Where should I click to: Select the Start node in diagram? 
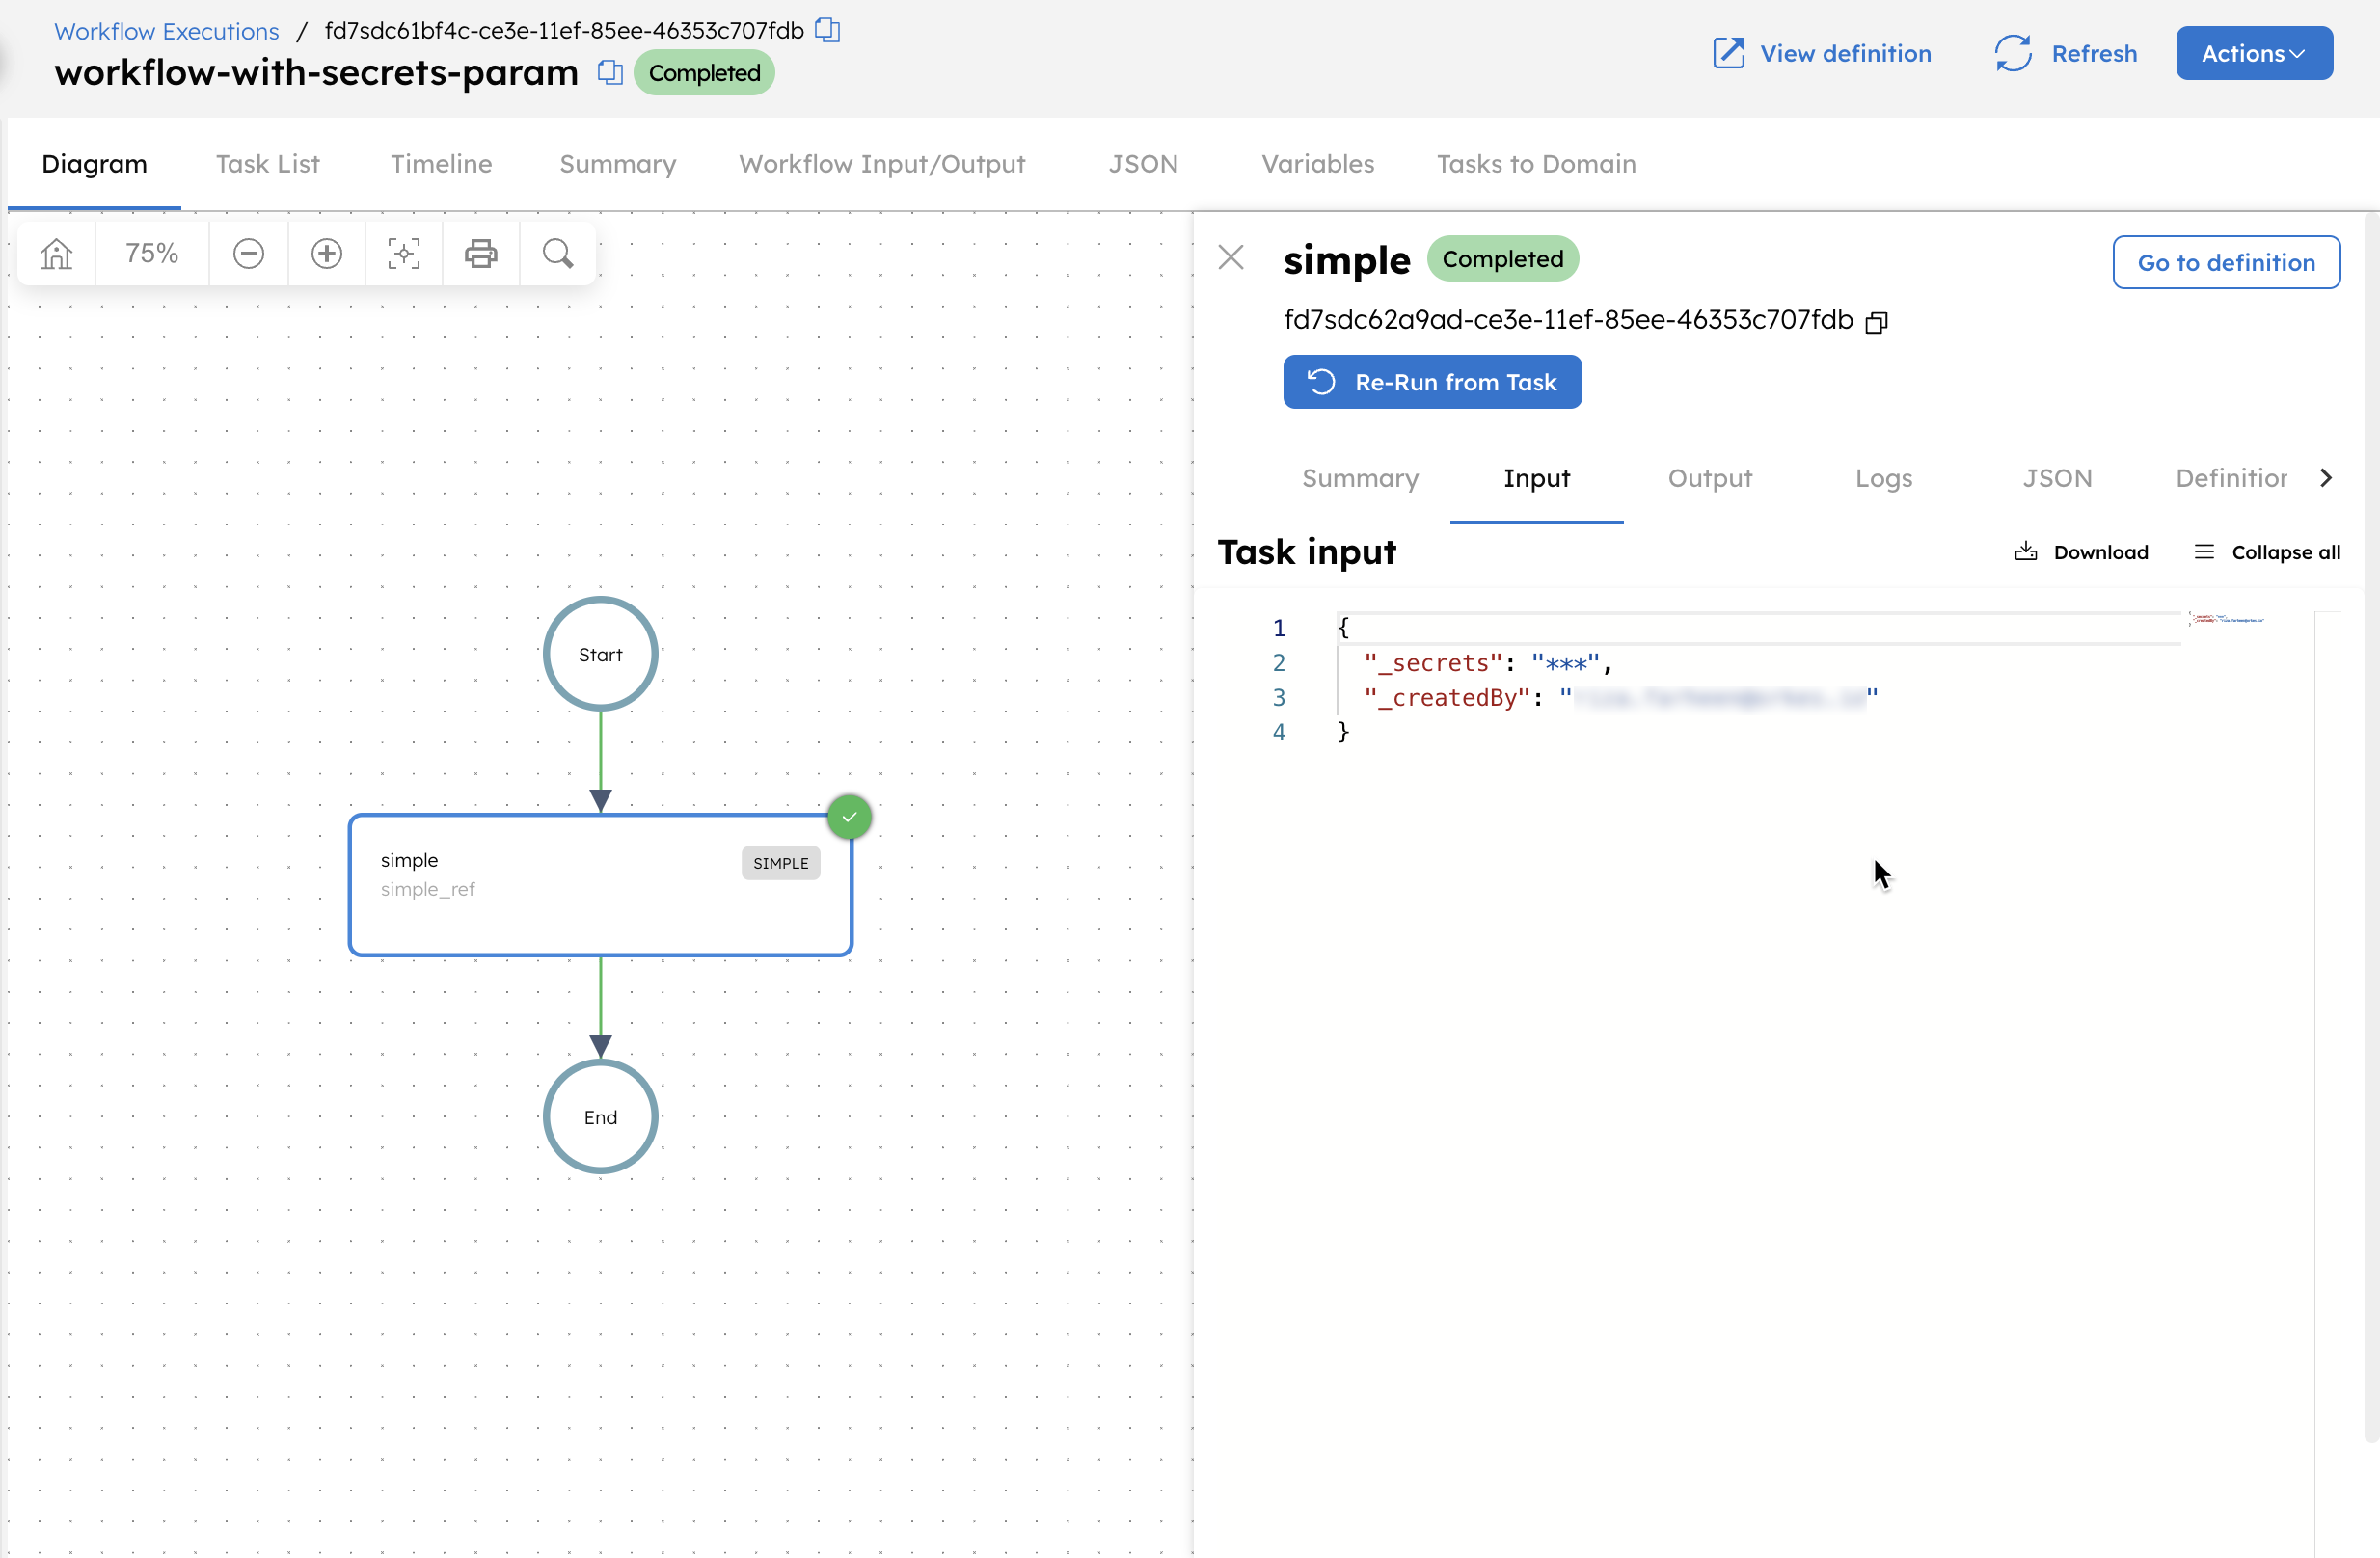[x=600, y=654]
